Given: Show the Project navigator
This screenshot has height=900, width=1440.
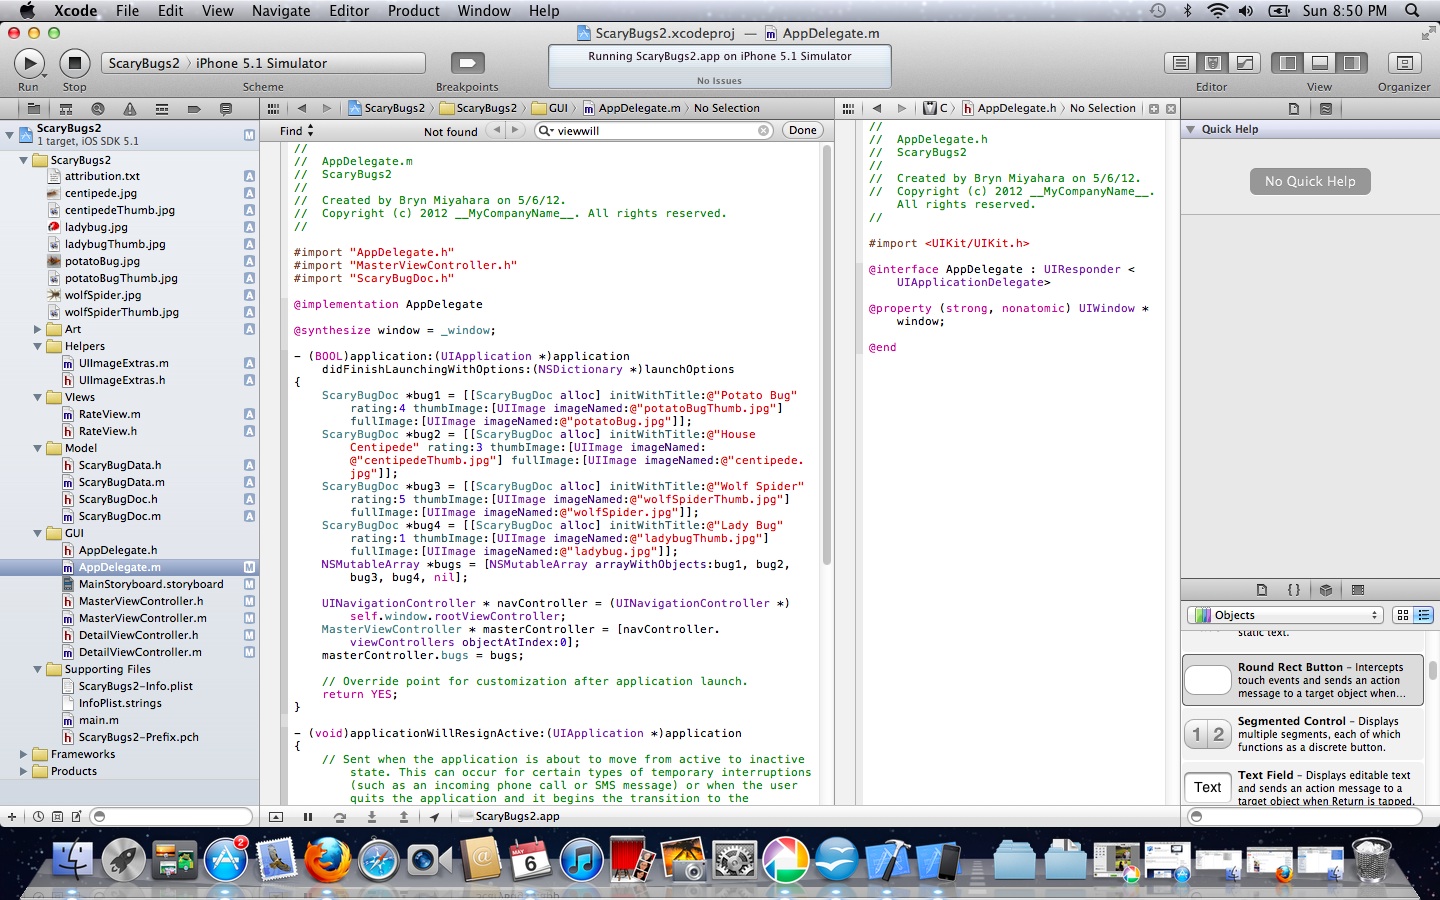Looking at the screenshot, I should click(x=33, y=108).
